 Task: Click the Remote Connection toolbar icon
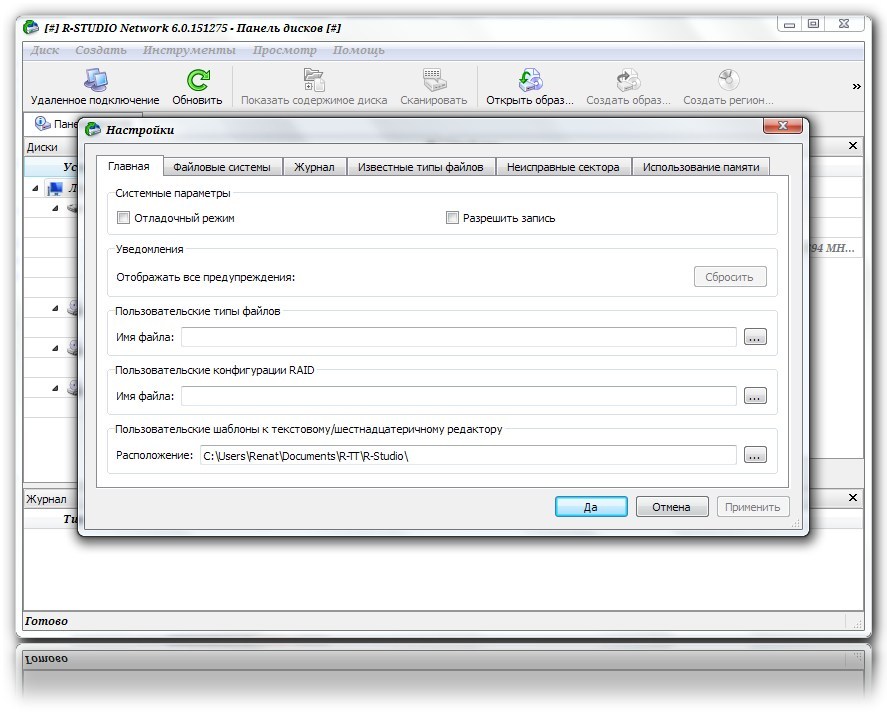[95, 80]
